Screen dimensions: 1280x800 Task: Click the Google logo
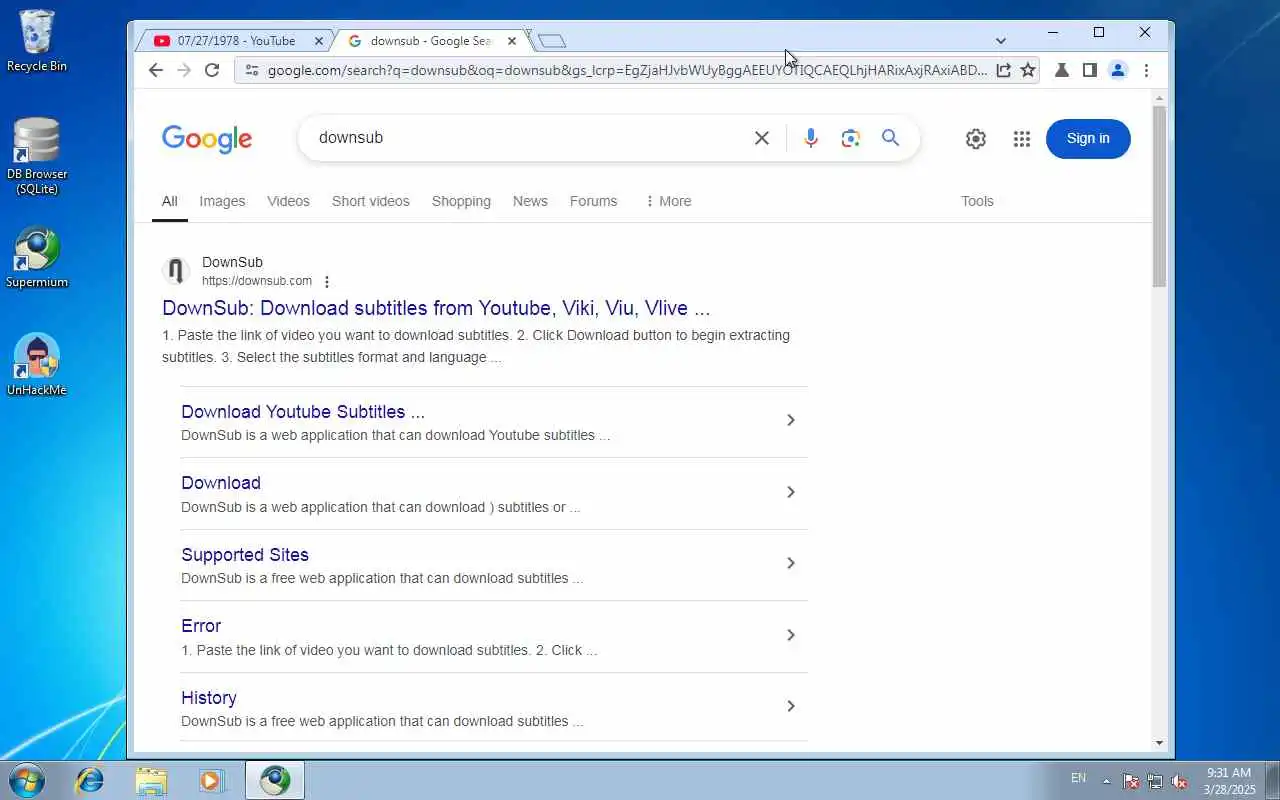coord(207,139)
